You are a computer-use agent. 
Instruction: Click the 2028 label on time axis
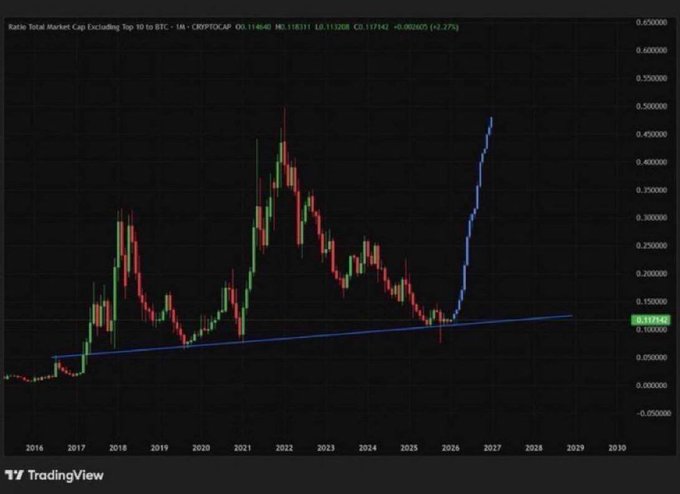534,448
